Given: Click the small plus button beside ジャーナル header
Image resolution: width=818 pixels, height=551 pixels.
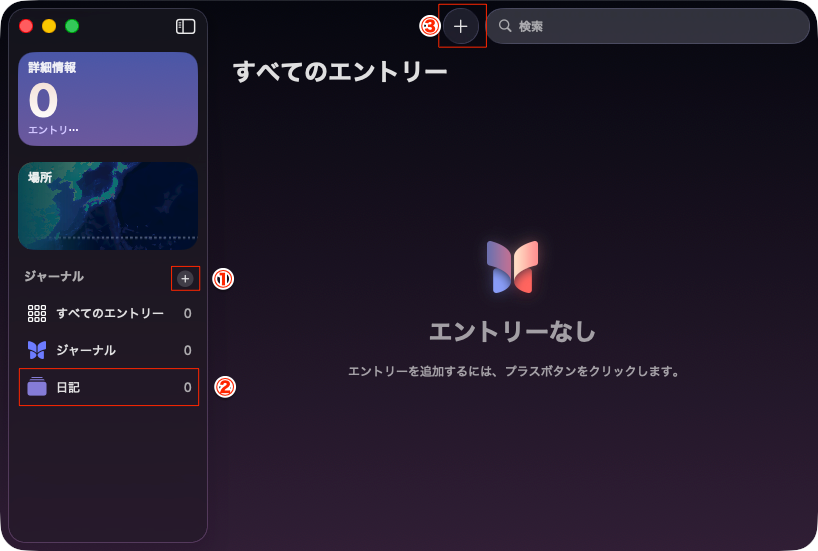Looking at the screenshot, I should pyautogui.click(x=185, y=278).
